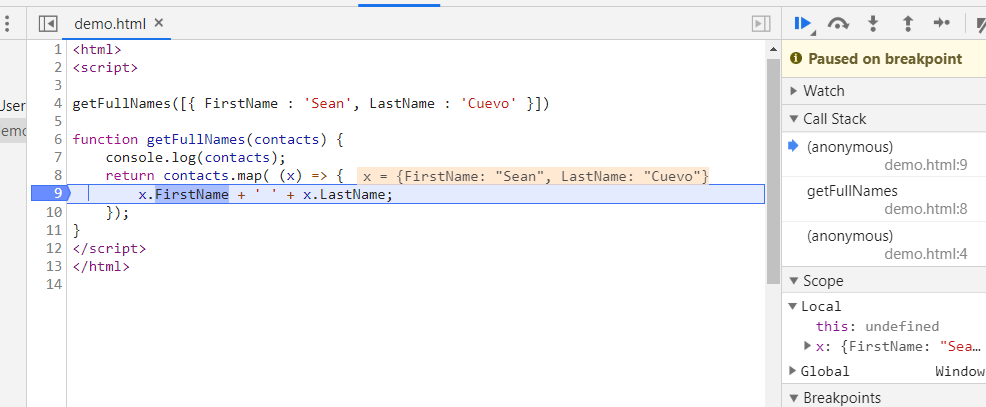Collapse the Scope section

(884, 281)
